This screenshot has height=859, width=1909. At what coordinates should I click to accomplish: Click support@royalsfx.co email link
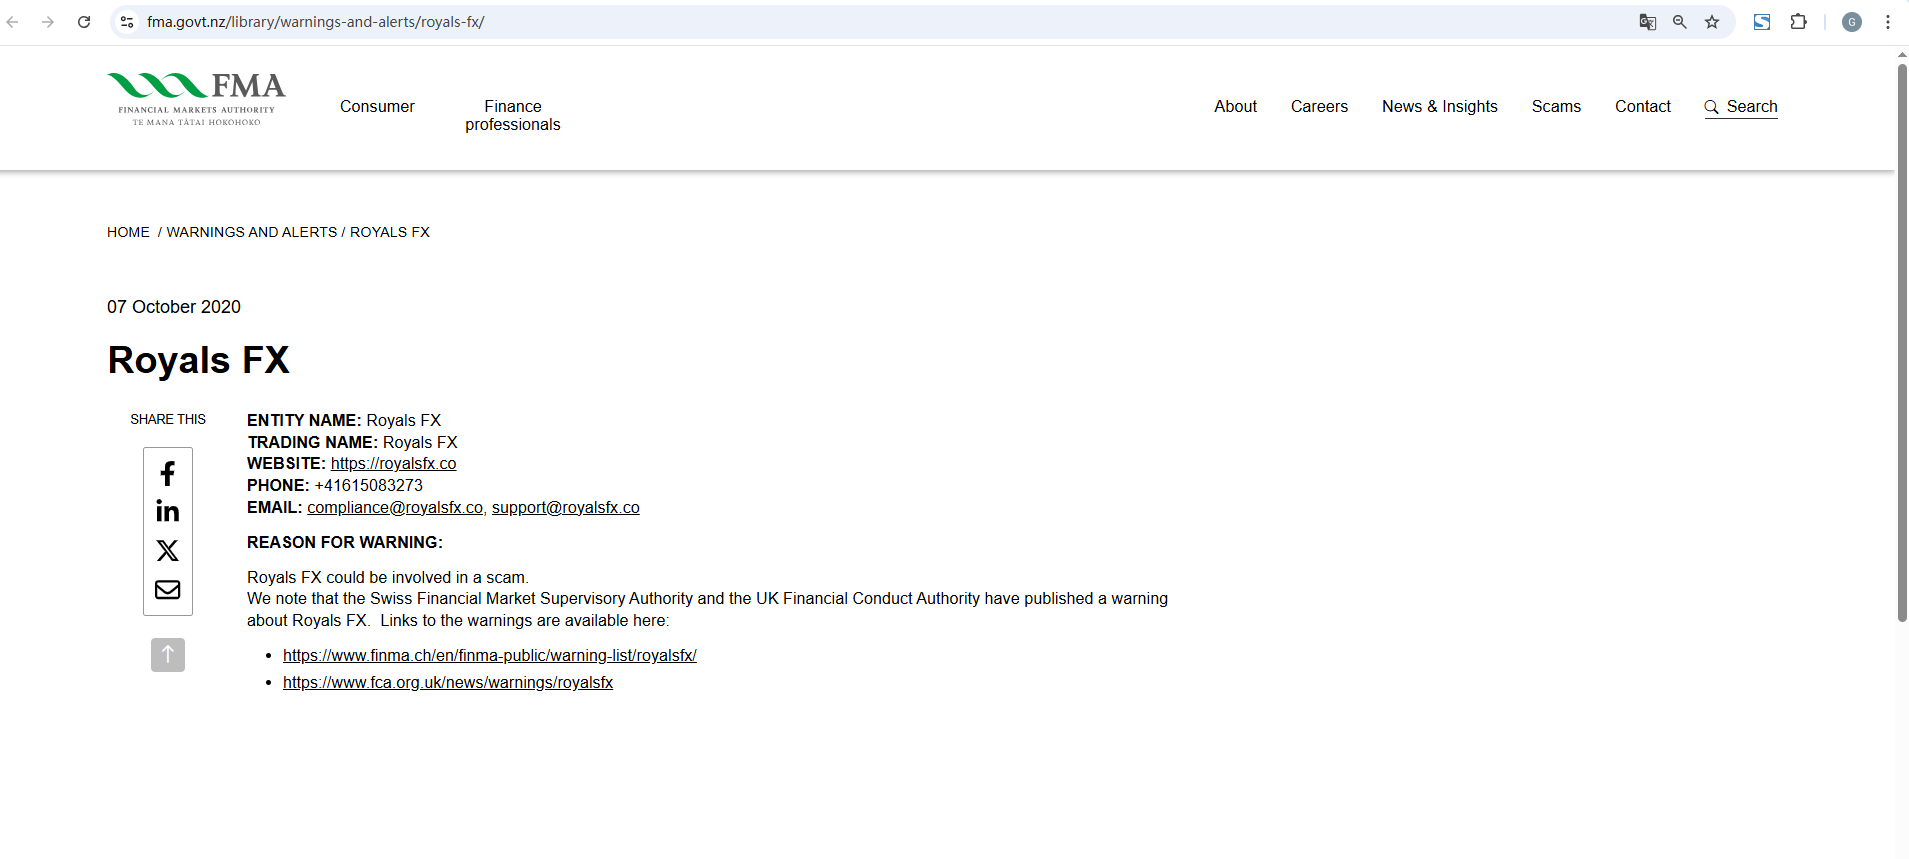[566, 508]
